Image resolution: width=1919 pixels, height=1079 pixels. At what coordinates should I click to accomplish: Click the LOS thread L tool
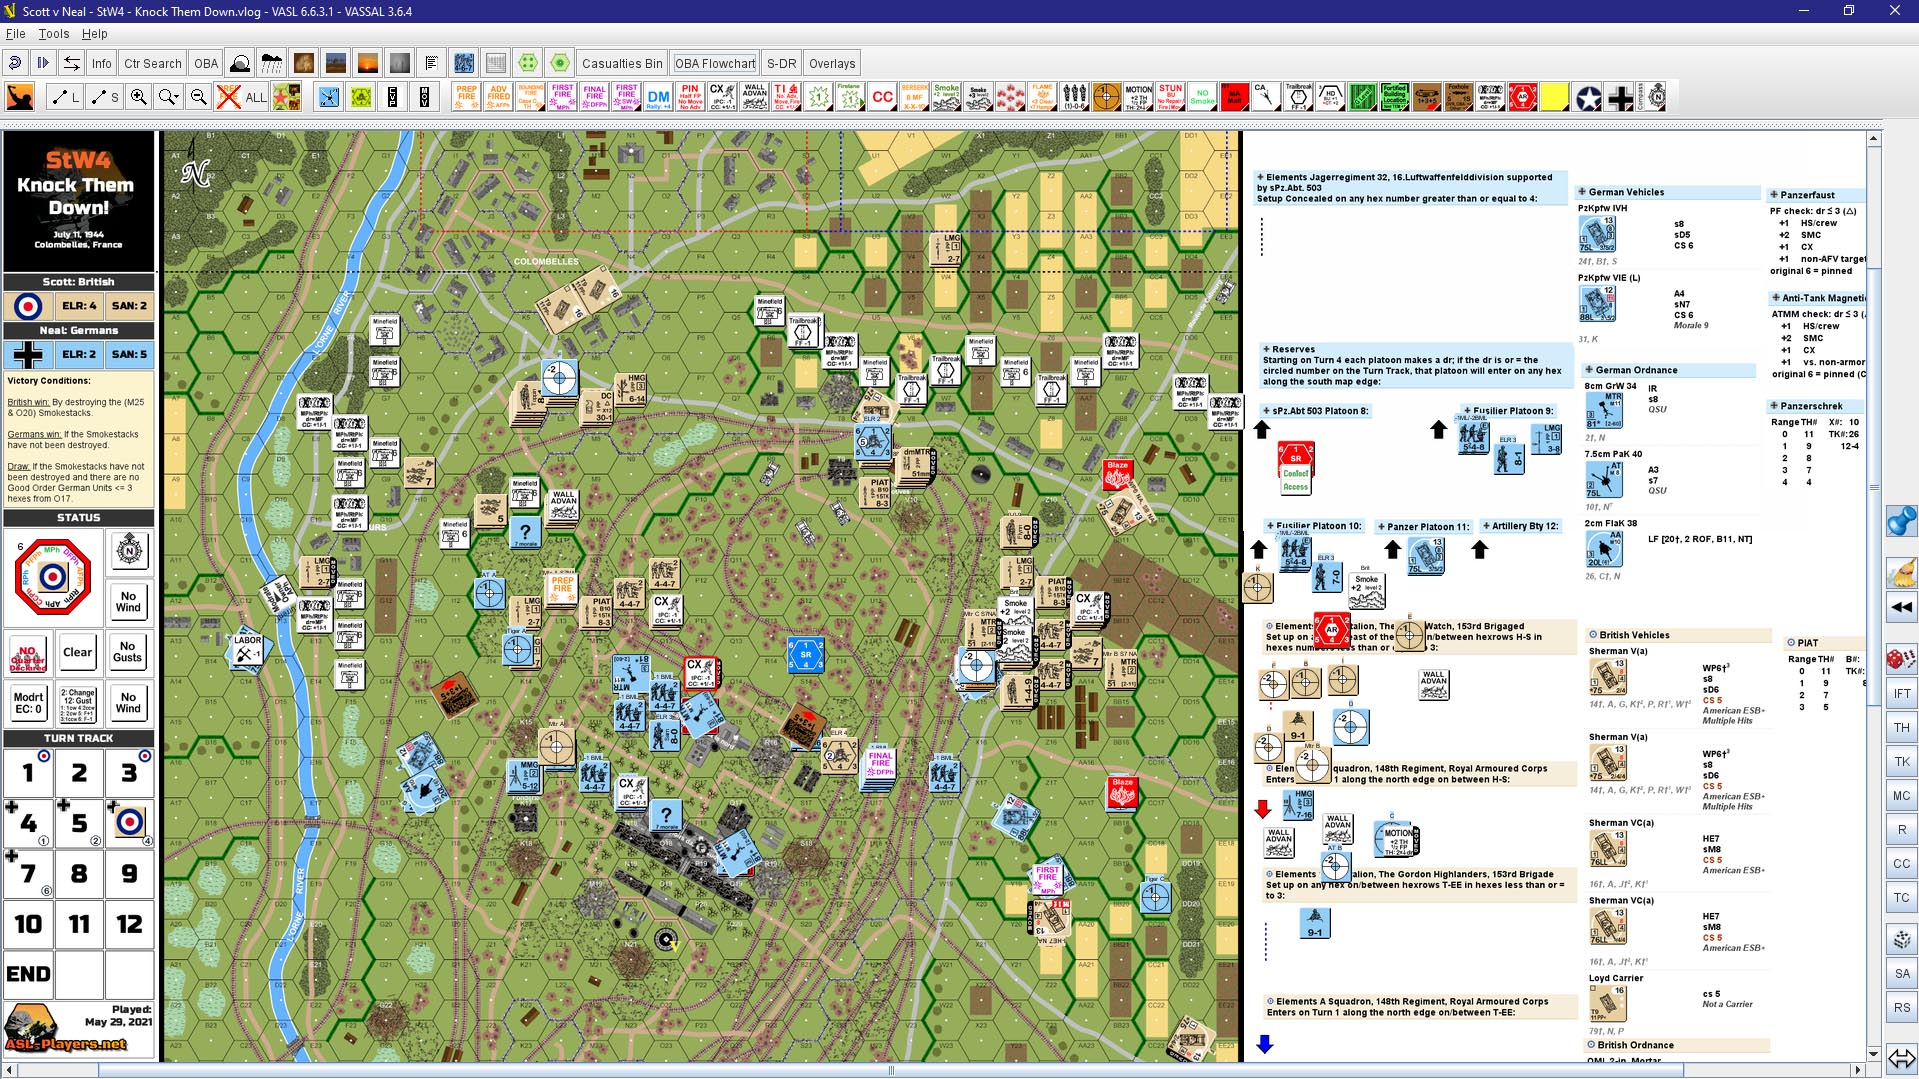click(65, 97)
